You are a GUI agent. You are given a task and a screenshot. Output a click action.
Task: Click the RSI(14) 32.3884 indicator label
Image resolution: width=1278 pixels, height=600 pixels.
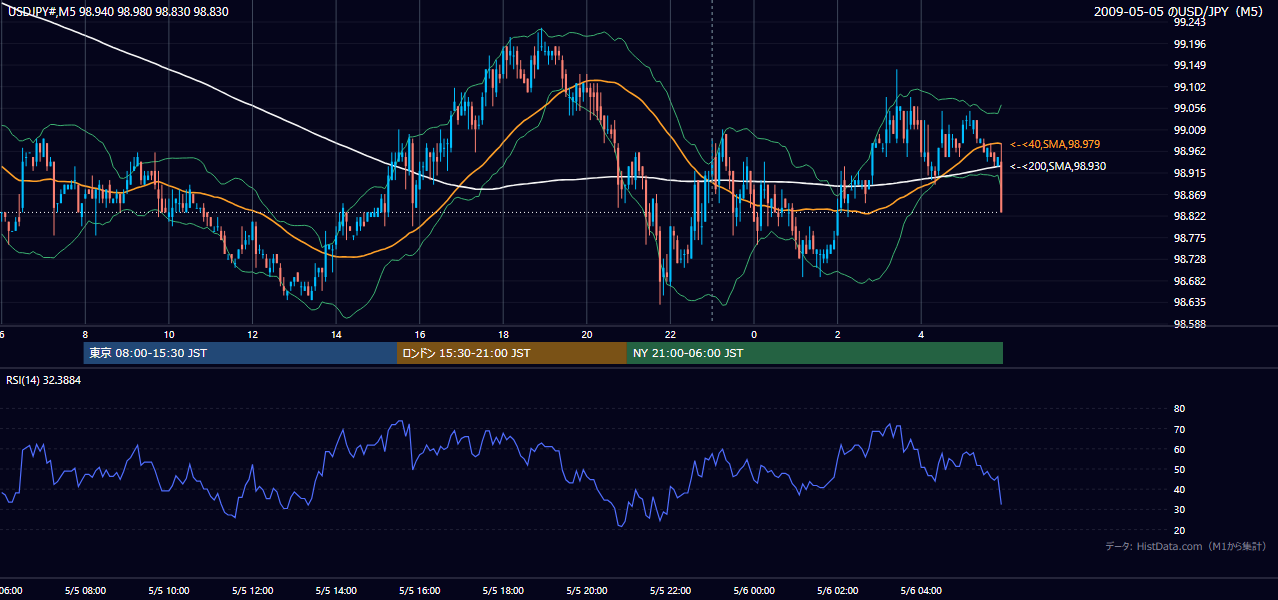click(x=44, y=380)
